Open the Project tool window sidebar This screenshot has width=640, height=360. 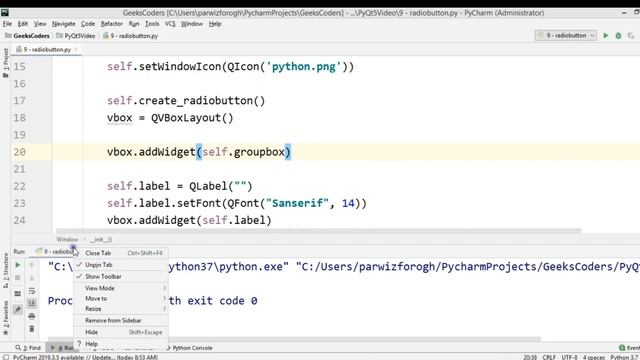tap(5, 63)
